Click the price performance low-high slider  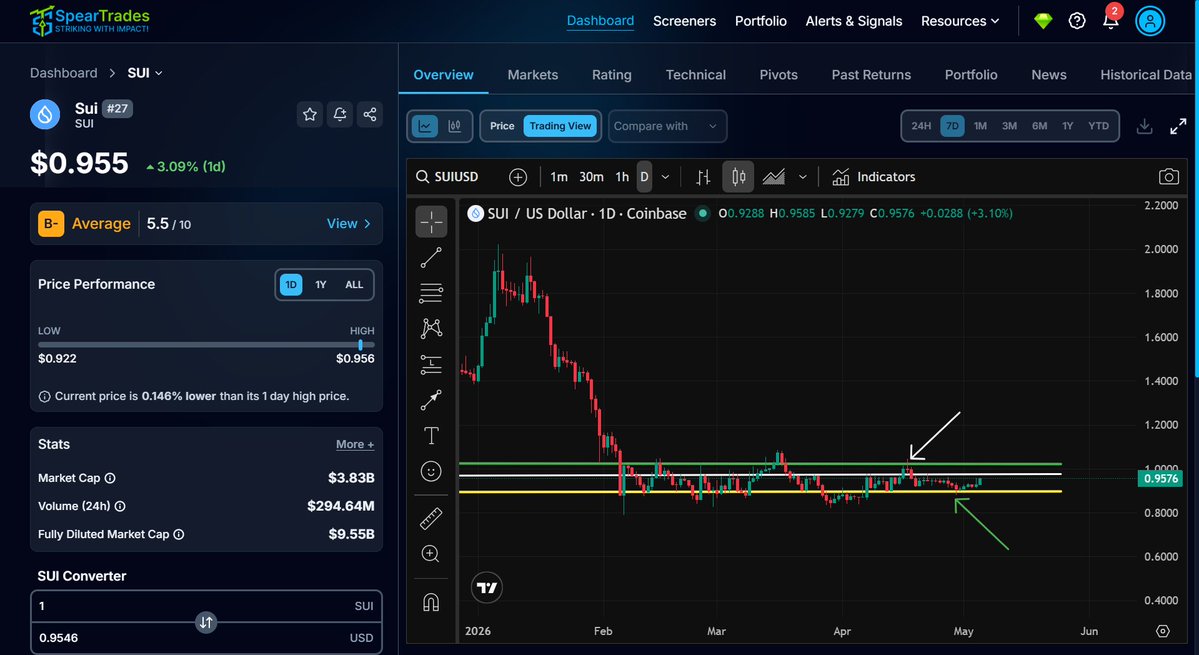pyautogui.click(x=206, y=345)
